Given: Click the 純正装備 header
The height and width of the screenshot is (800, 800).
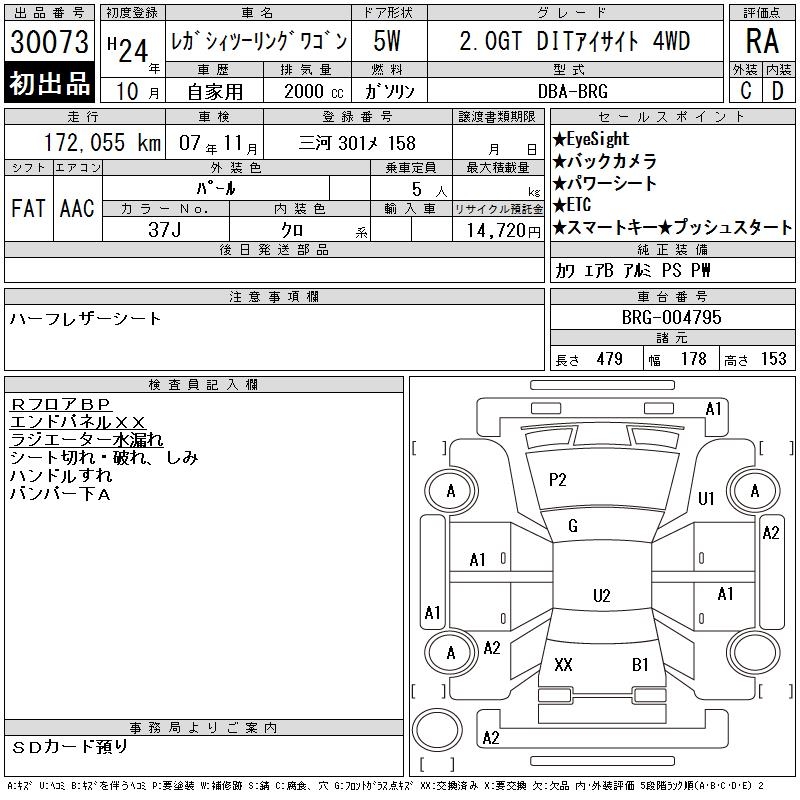Looking at the screenshot, I should [672, 250].
